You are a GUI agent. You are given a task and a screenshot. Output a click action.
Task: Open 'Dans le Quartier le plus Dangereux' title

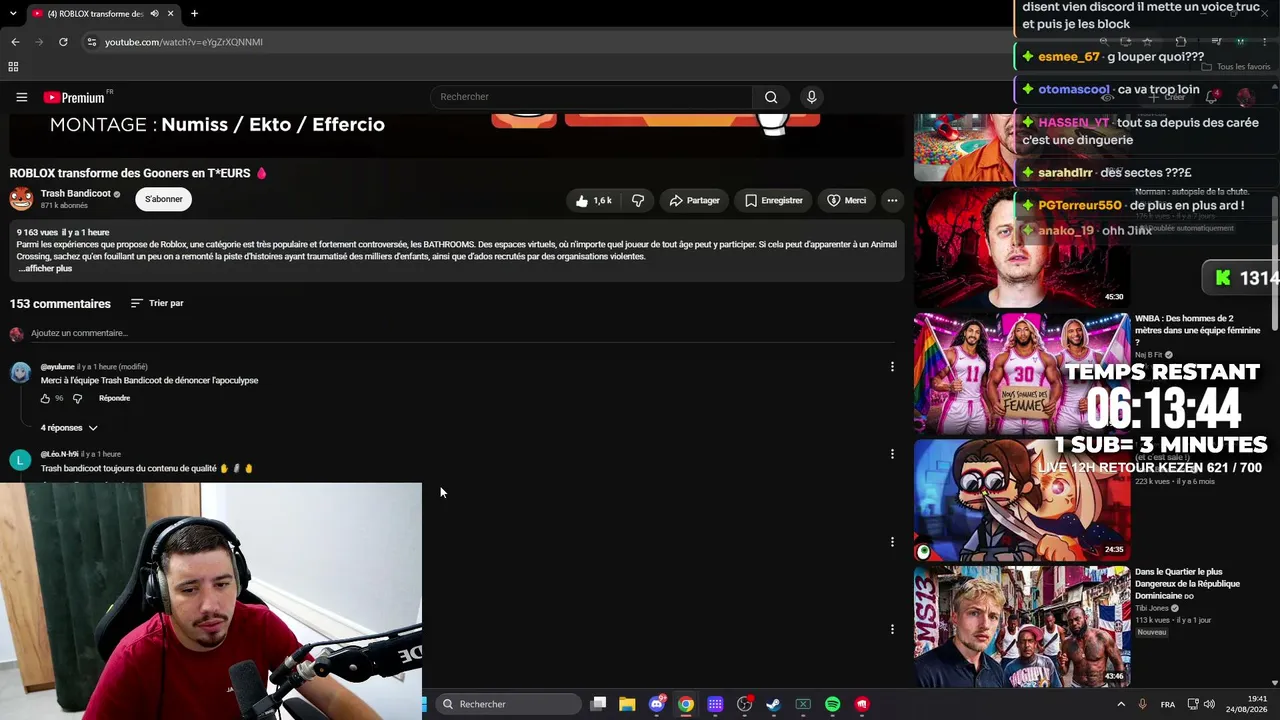1187,584
